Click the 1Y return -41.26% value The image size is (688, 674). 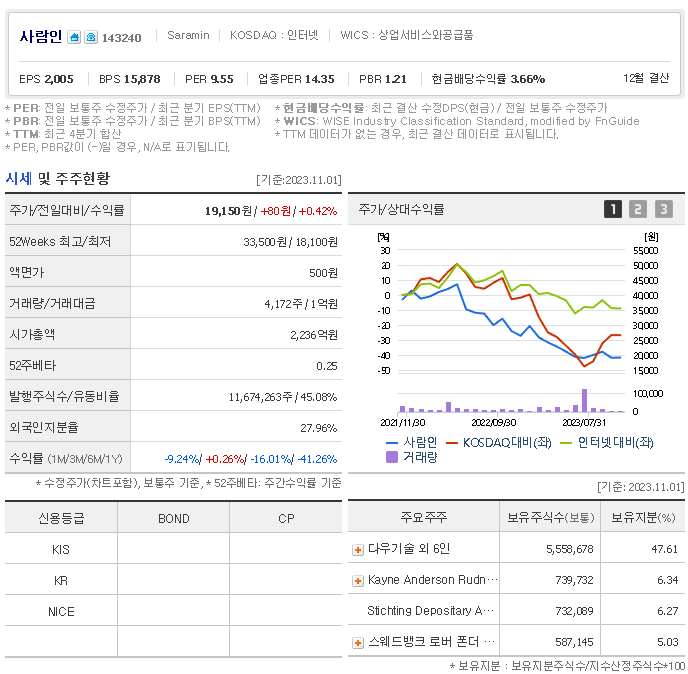pyautogui.click(x=318, y=459)
